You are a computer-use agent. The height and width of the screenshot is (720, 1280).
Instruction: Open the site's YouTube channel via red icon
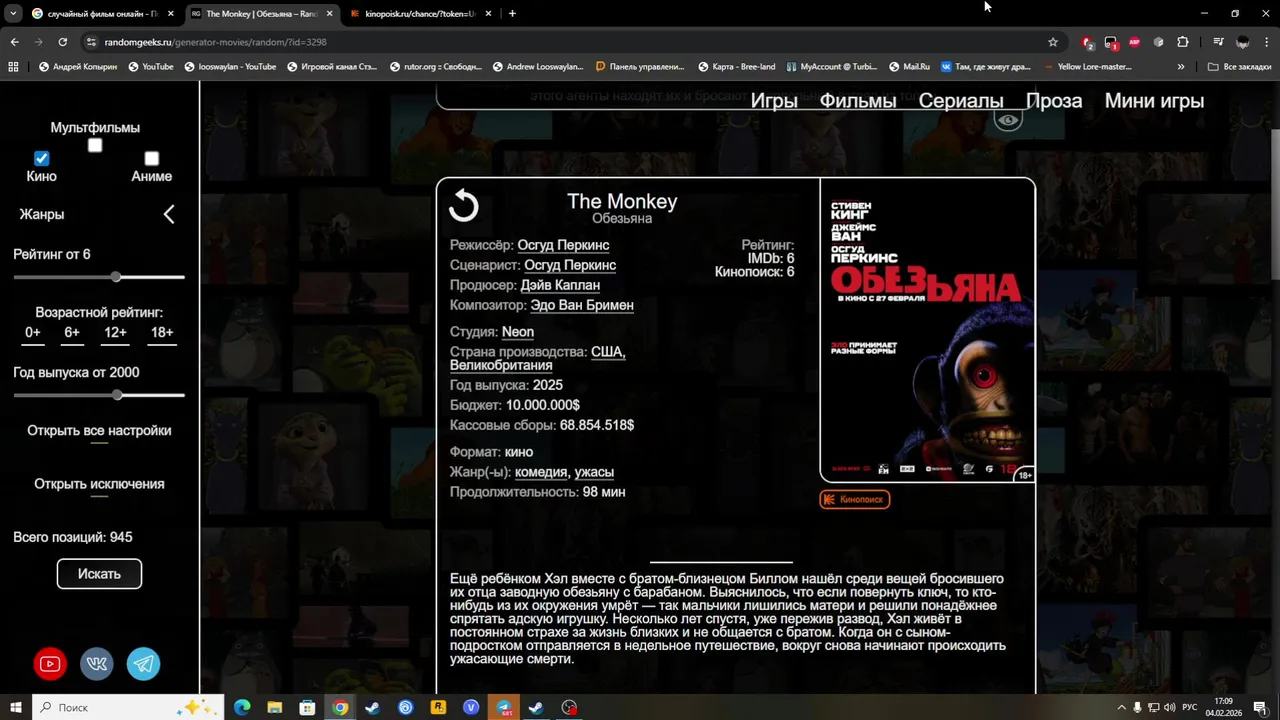click(50, 664)
